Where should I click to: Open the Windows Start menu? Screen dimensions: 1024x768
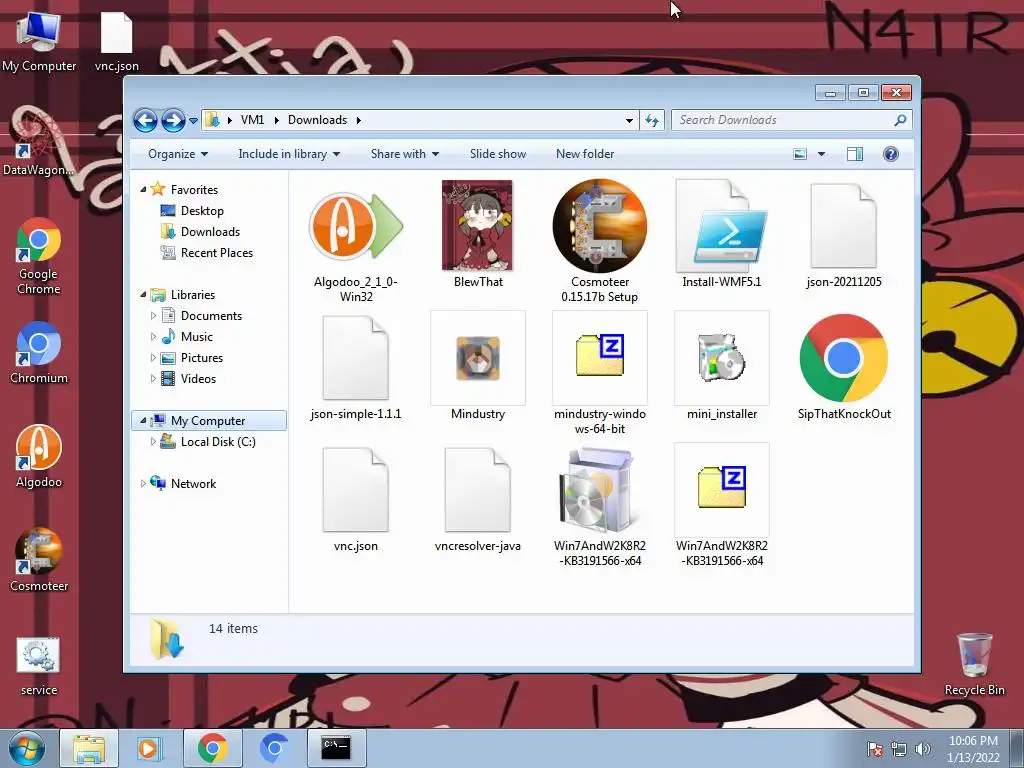27,748
